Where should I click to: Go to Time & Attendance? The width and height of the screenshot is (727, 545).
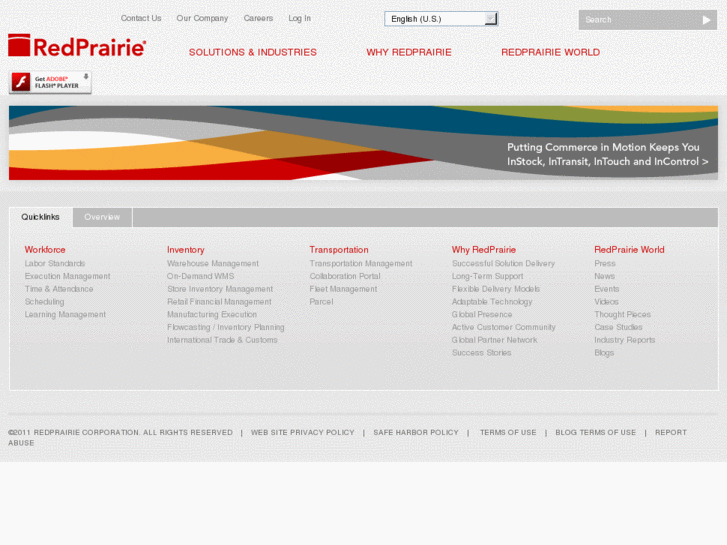[59, 289]
